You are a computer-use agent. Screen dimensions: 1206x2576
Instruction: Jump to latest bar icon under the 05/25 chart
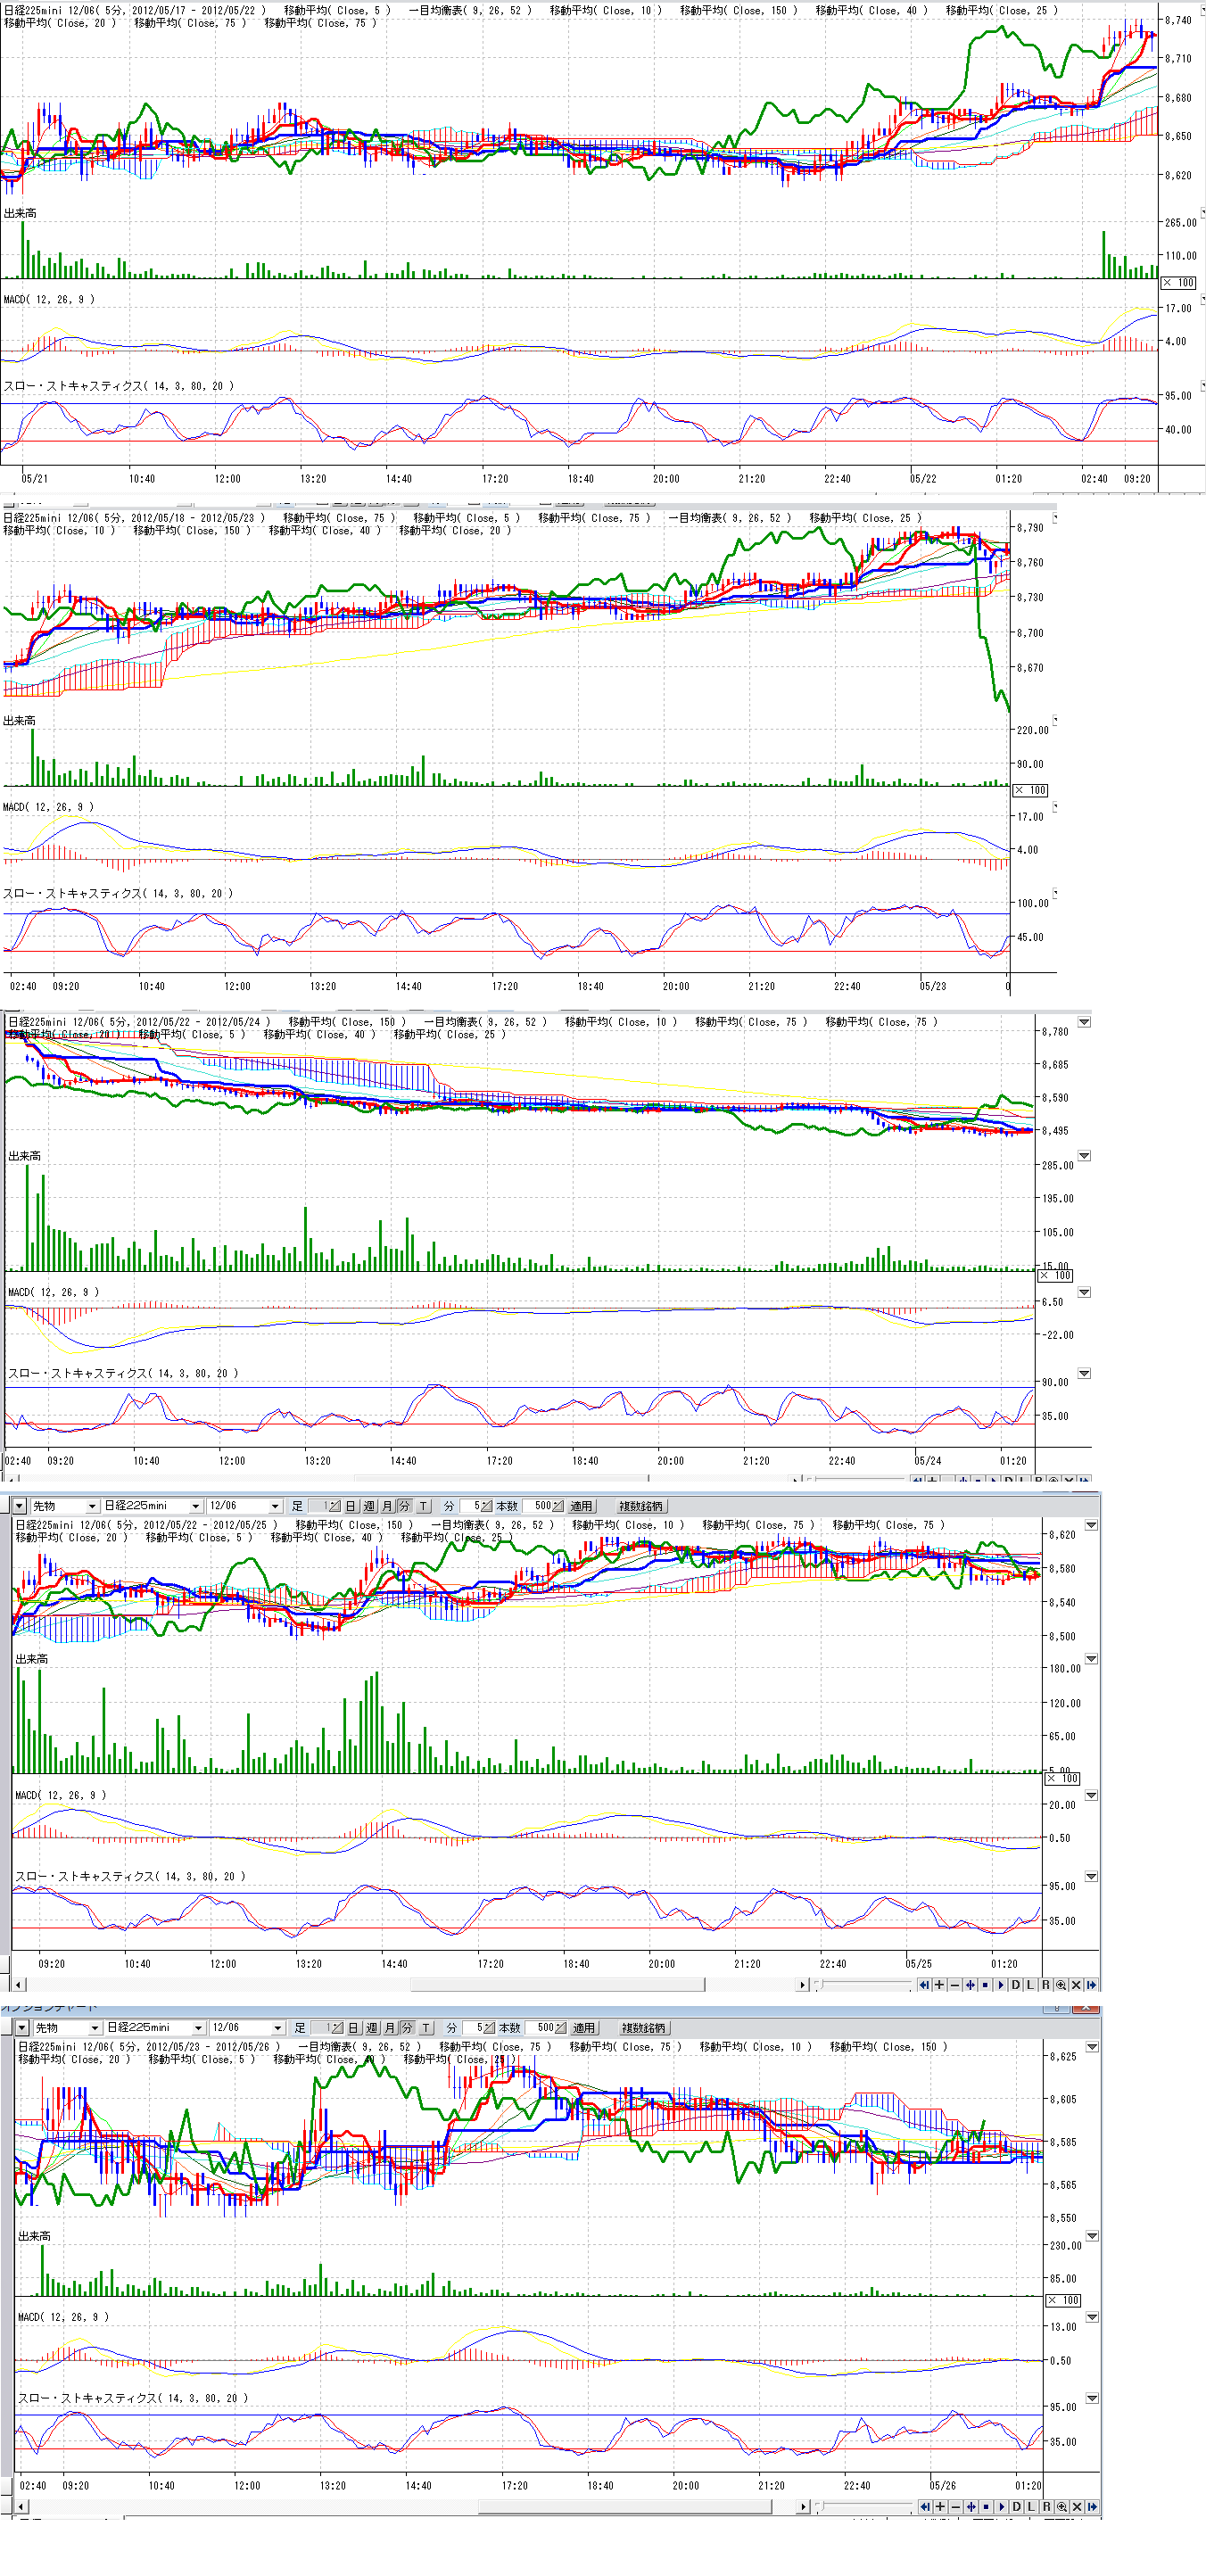tap(1091, 1985)
